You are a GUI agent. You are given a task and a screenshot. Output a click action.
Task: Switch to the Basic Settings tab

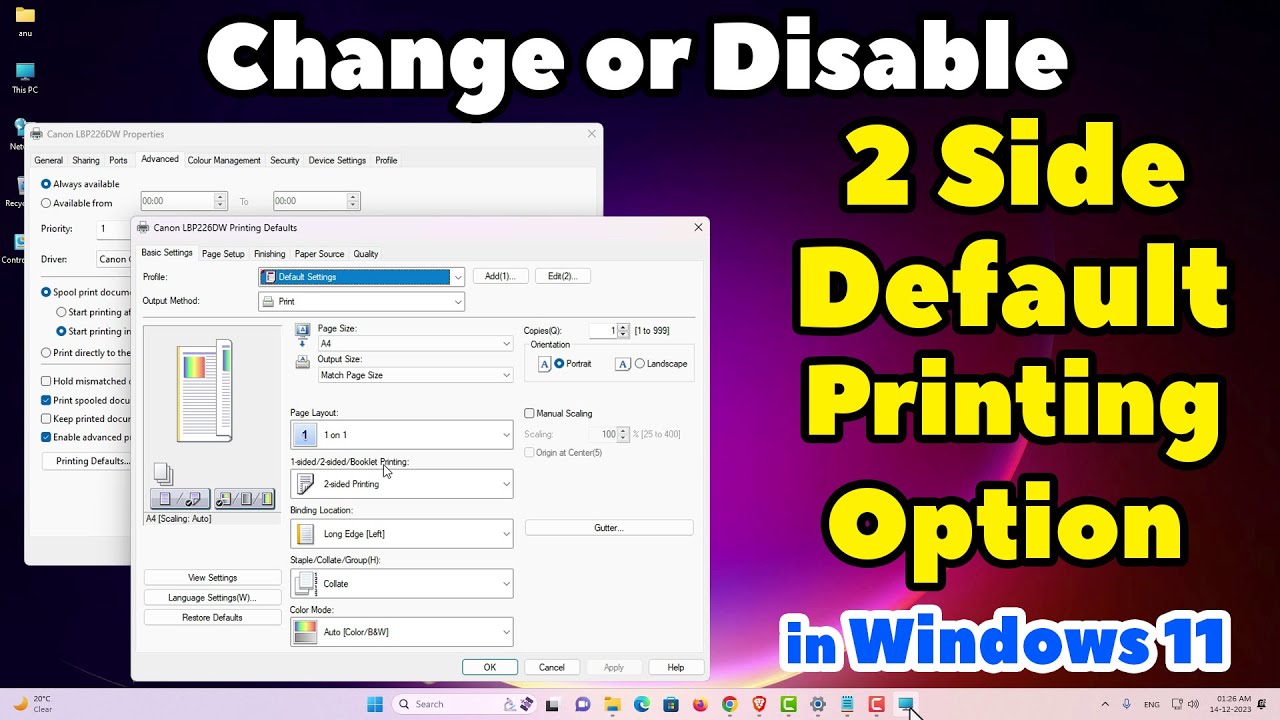coord(167,253)
